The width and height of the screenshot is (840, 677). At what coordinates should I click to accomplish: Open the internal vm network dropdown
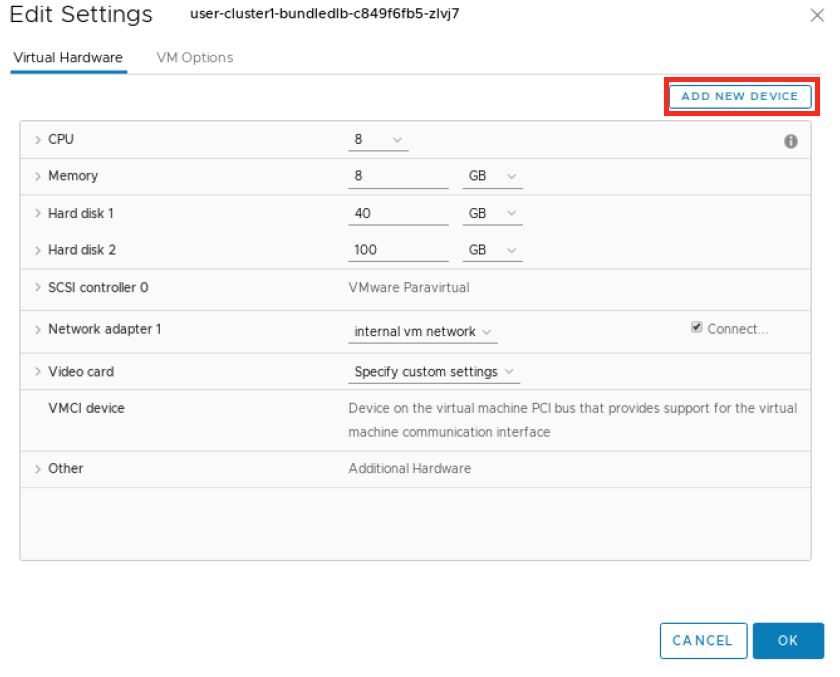[x=423, y=332]
